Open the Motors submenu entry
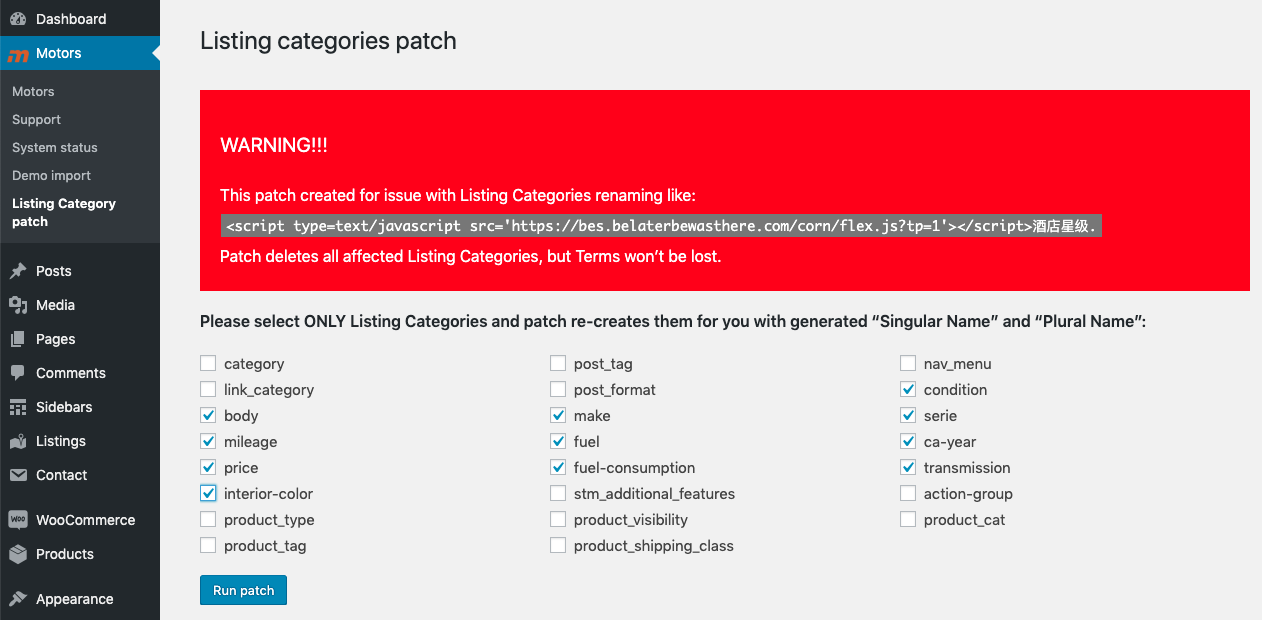Screen dimensions: 1262x620 [x=33, y=91]
